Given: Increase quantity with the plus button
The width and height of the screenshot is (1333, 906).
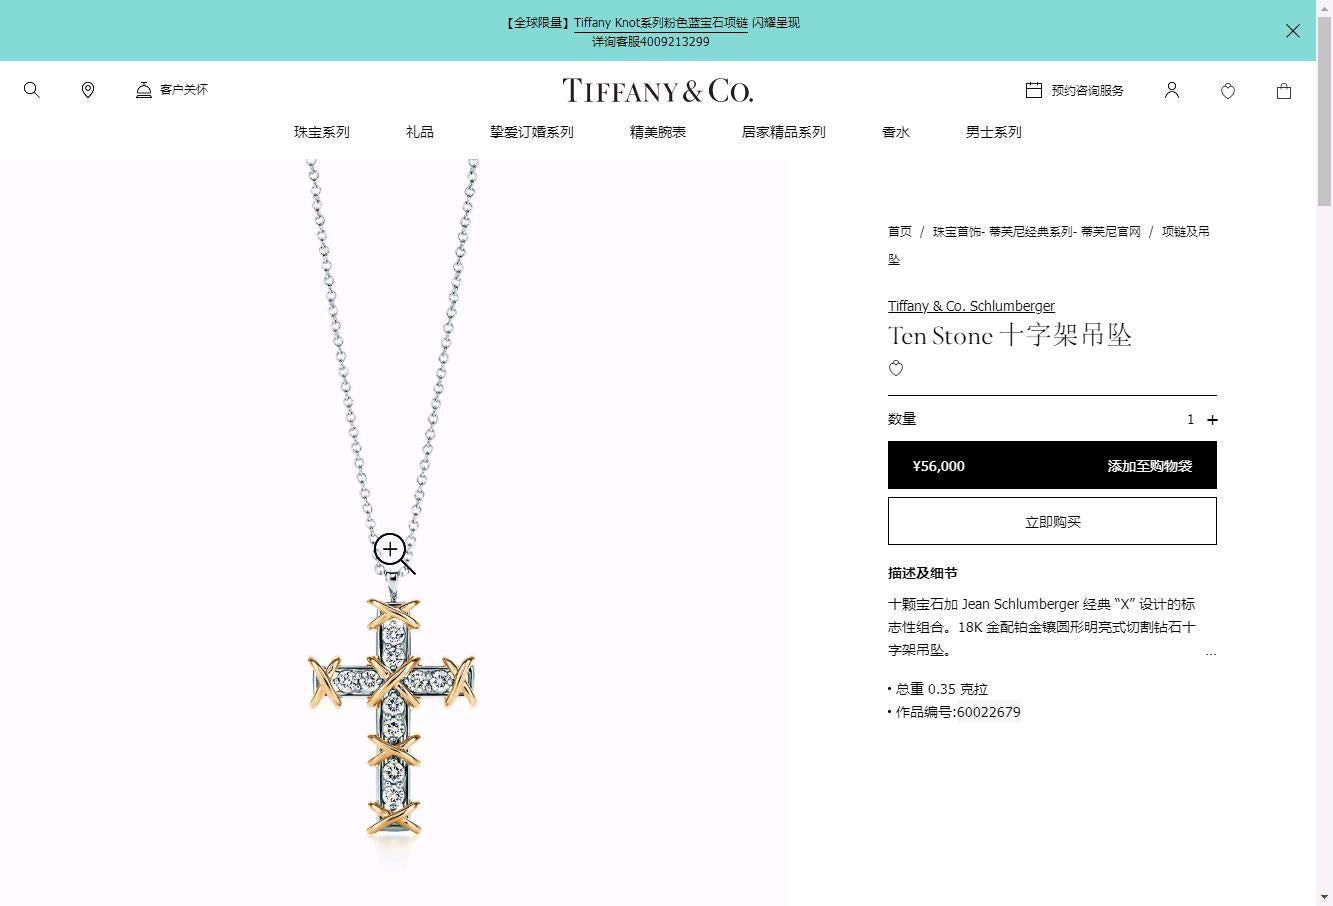Looking at the screenshot, I should point(1212,420).
